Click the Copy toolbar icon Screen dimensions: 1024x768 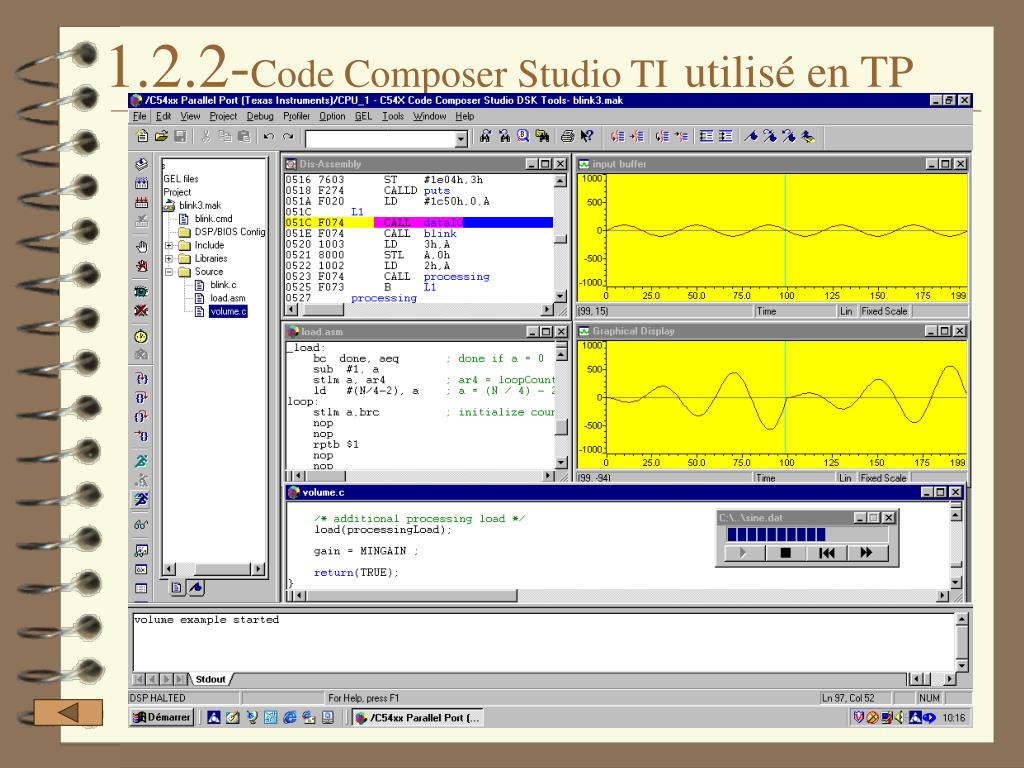click(225, 136)
